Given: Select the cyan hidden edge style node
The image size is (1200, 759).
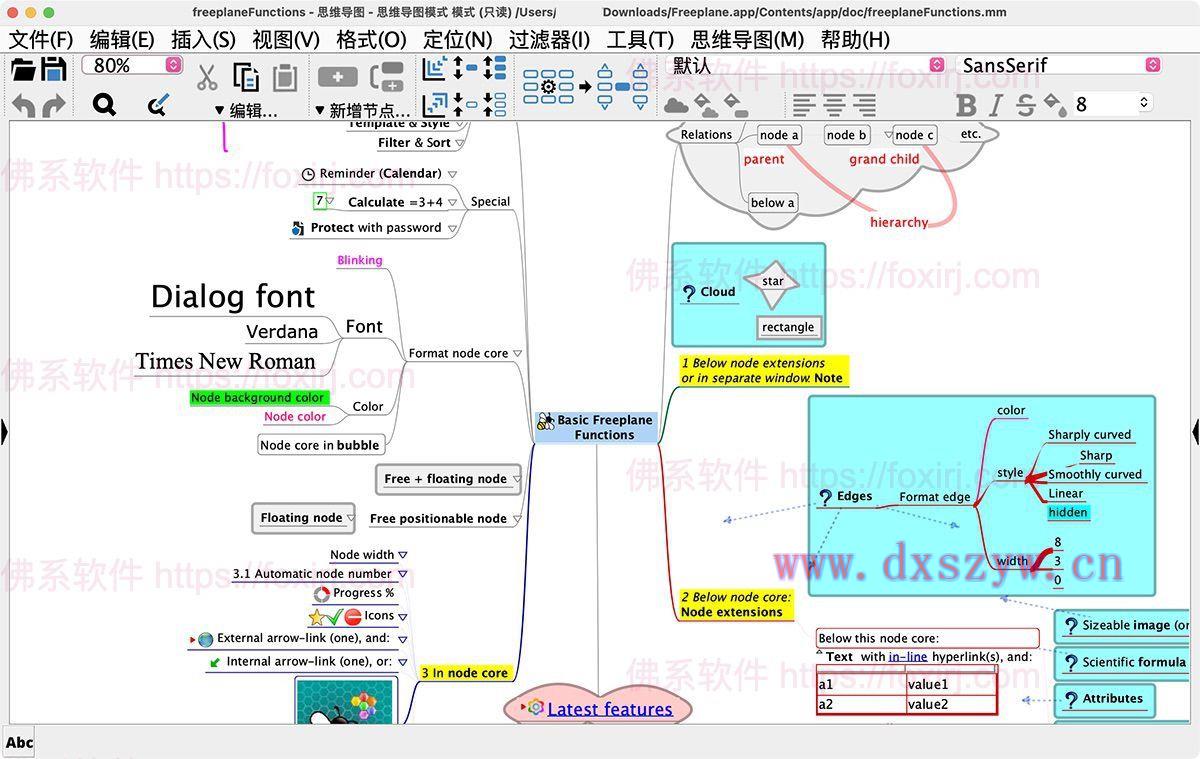Looking at the screenshot, I should tap(1068, 513).
